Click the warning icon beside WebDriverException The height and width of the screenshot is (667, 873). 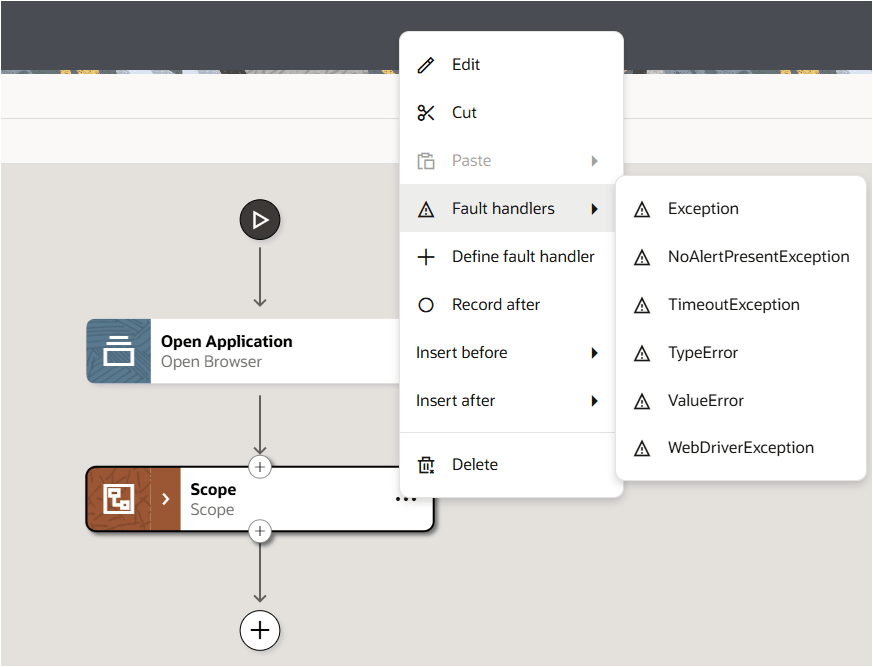(641, 448)
